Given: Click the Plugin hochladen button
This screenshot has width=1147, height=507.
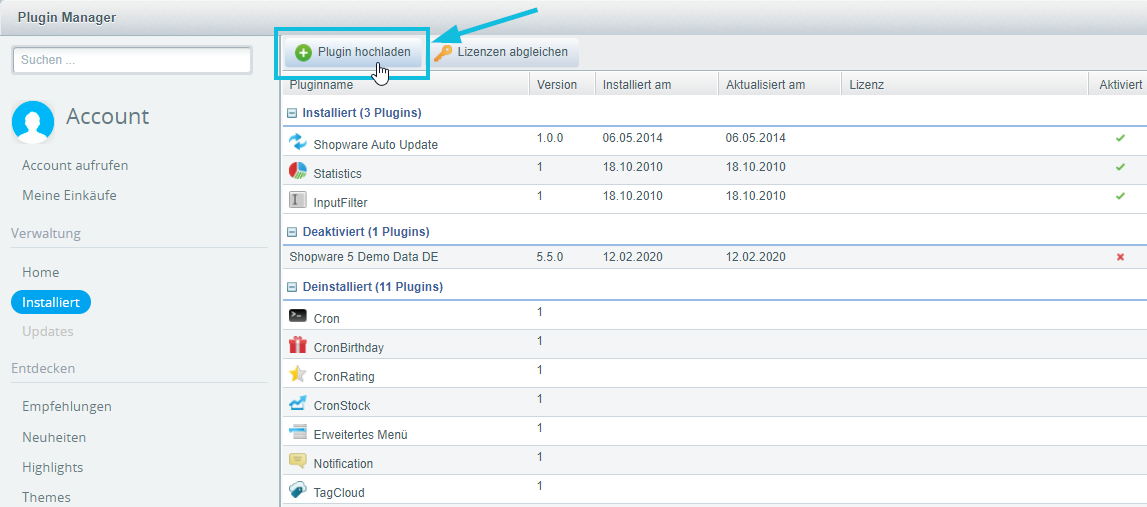Looking at the screenshot, I should coord(353,53).
